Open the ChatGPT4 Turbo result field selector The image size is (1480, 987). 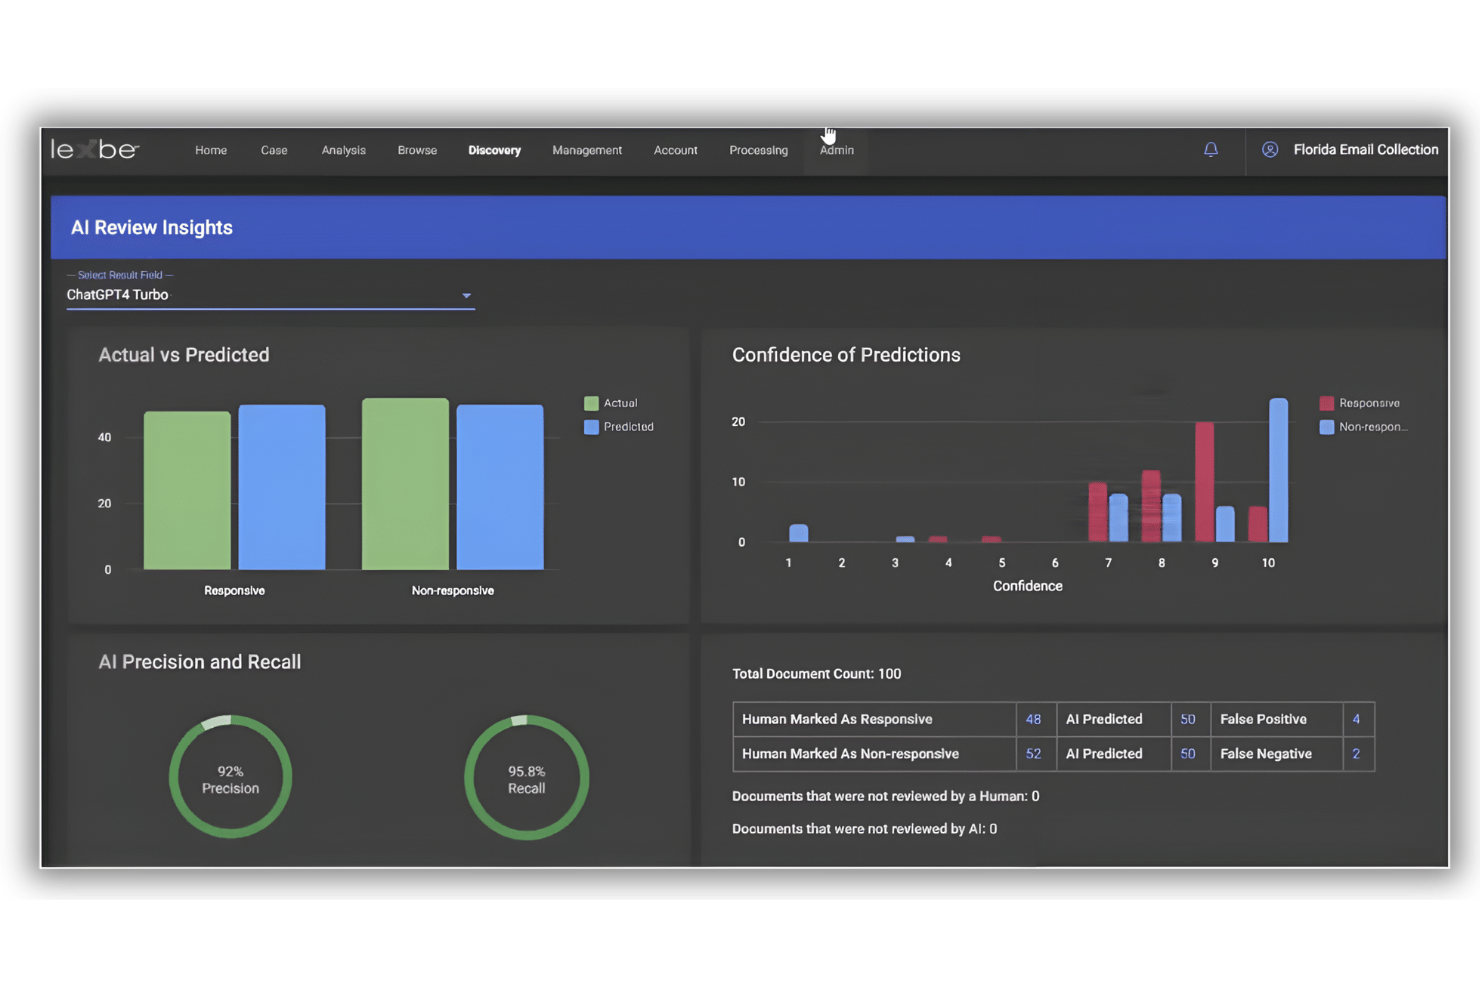270,295
